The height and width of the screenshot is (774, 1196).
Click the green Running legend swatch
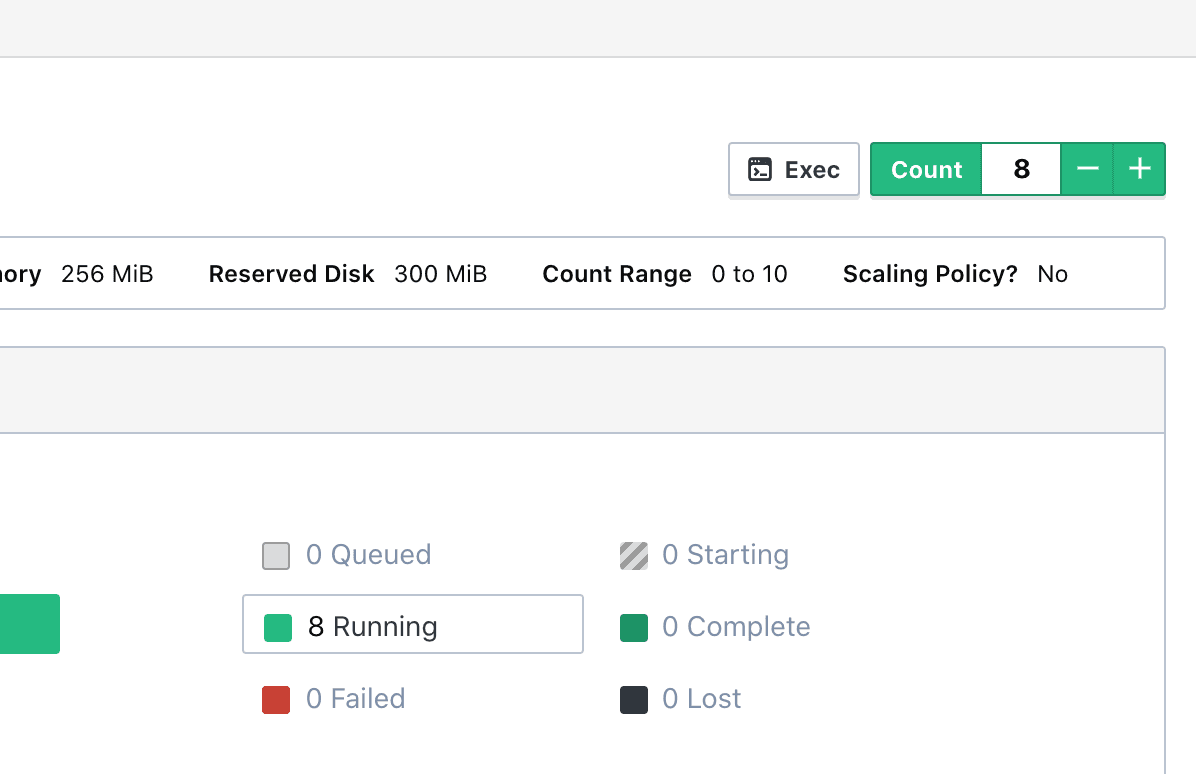pyautogui.click(x=278, y=628)
